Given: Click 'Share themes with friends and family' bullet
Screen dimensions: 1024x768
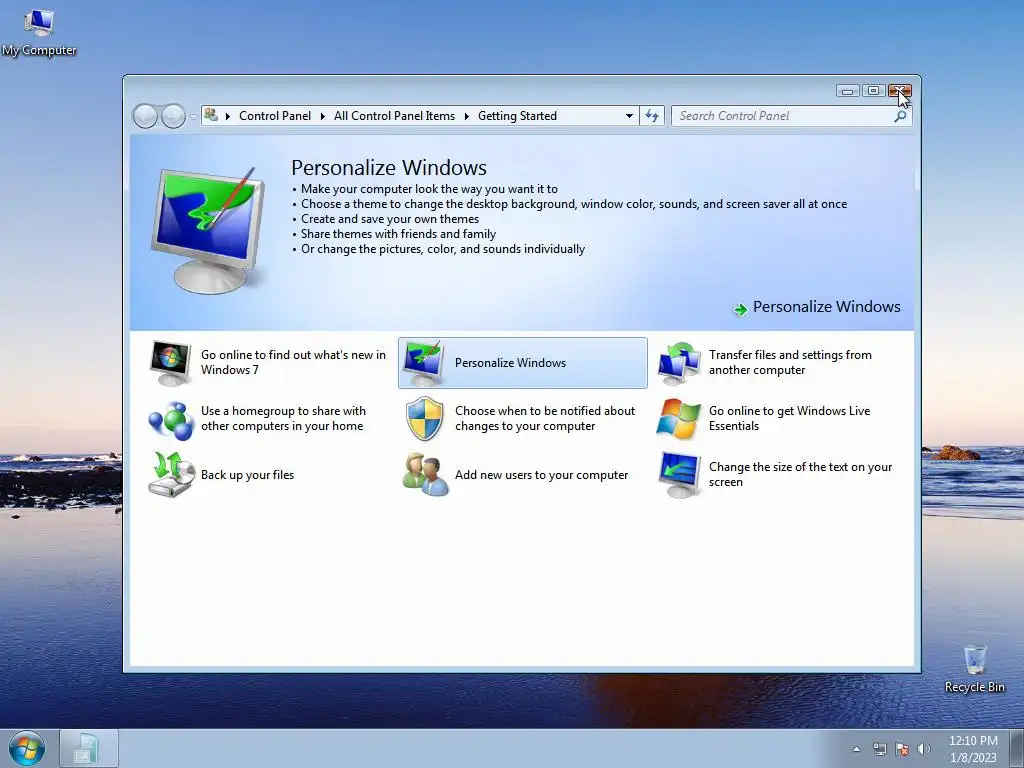Looking at the screenshot, I should click(398, 234).
